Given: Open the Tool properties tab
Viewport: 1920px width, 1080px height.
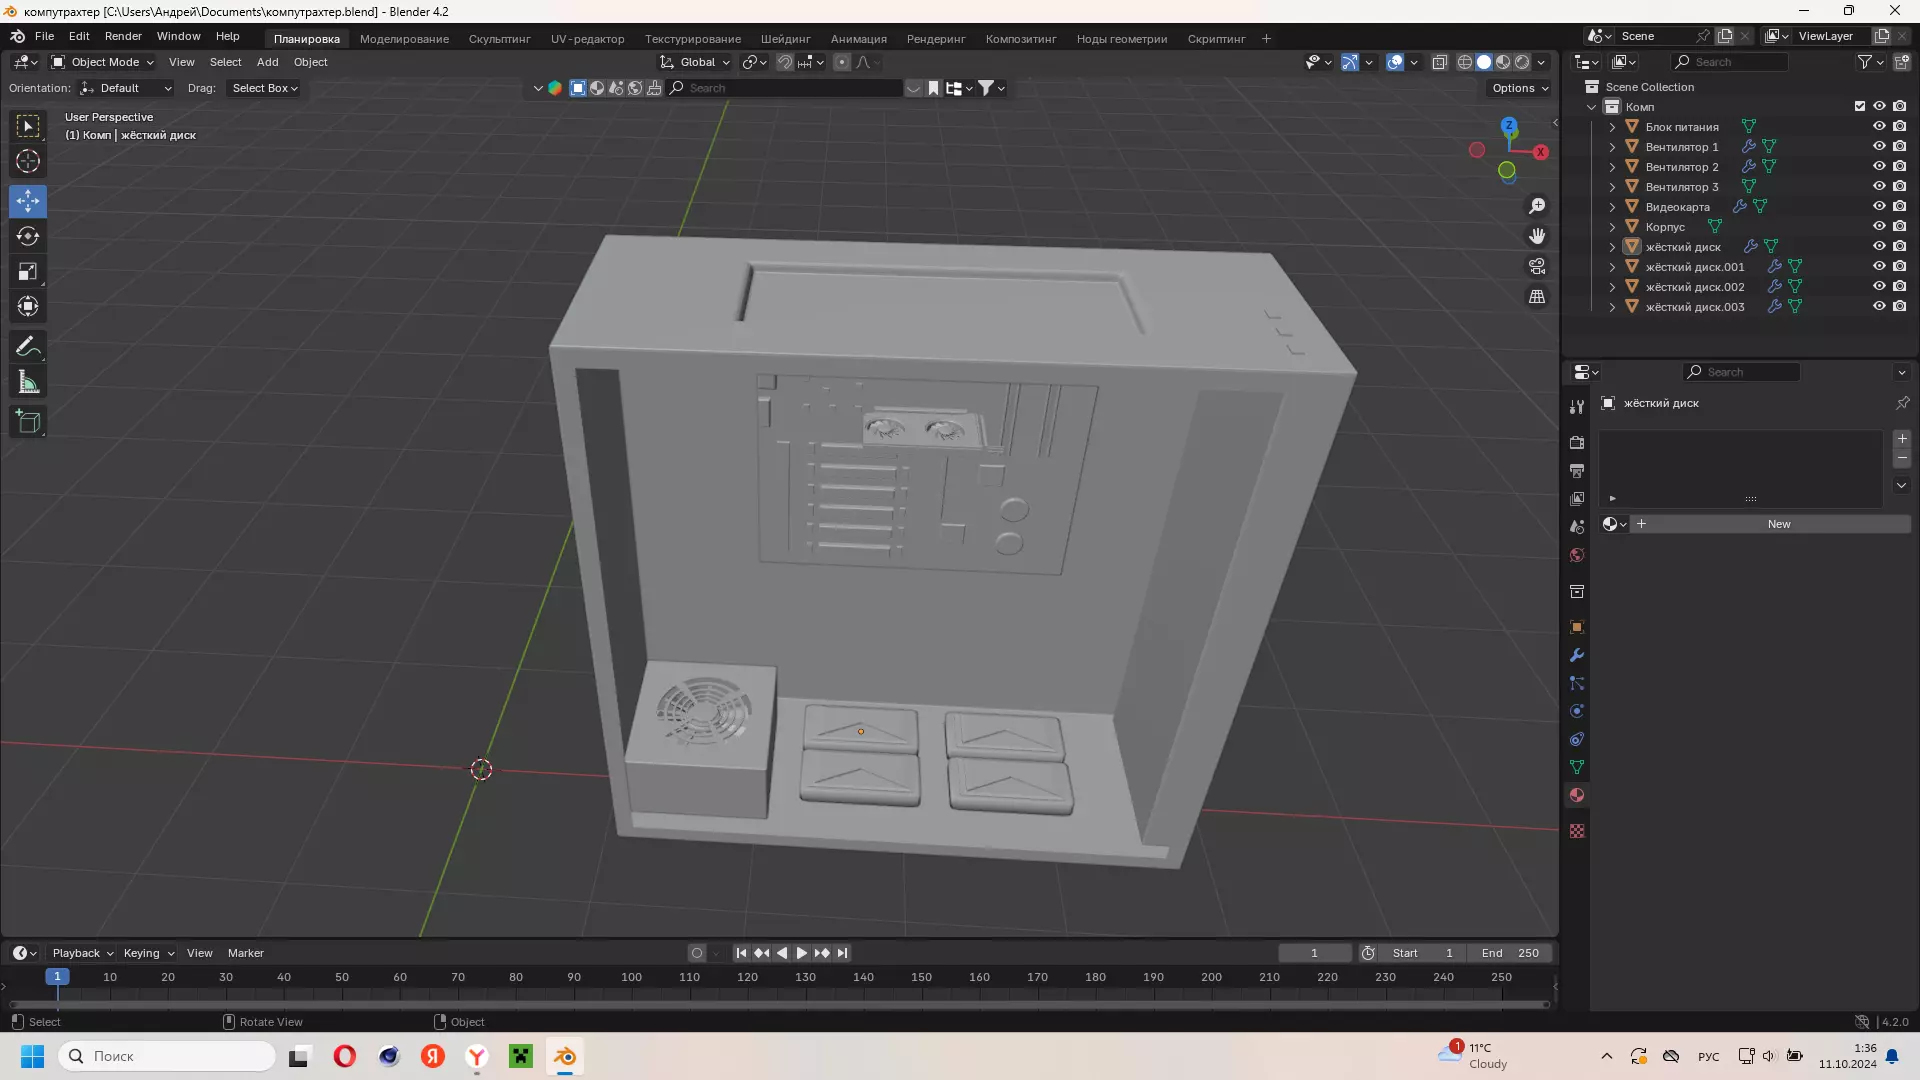Looking at the screenshot, I should pos(1577,407).
